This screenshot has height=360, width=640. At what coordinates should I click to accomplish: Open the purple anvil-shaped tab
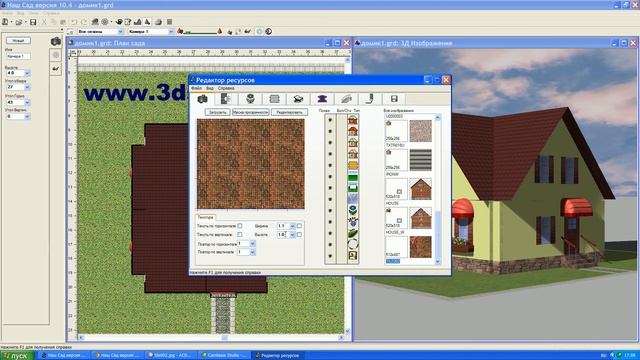[322, 99]
